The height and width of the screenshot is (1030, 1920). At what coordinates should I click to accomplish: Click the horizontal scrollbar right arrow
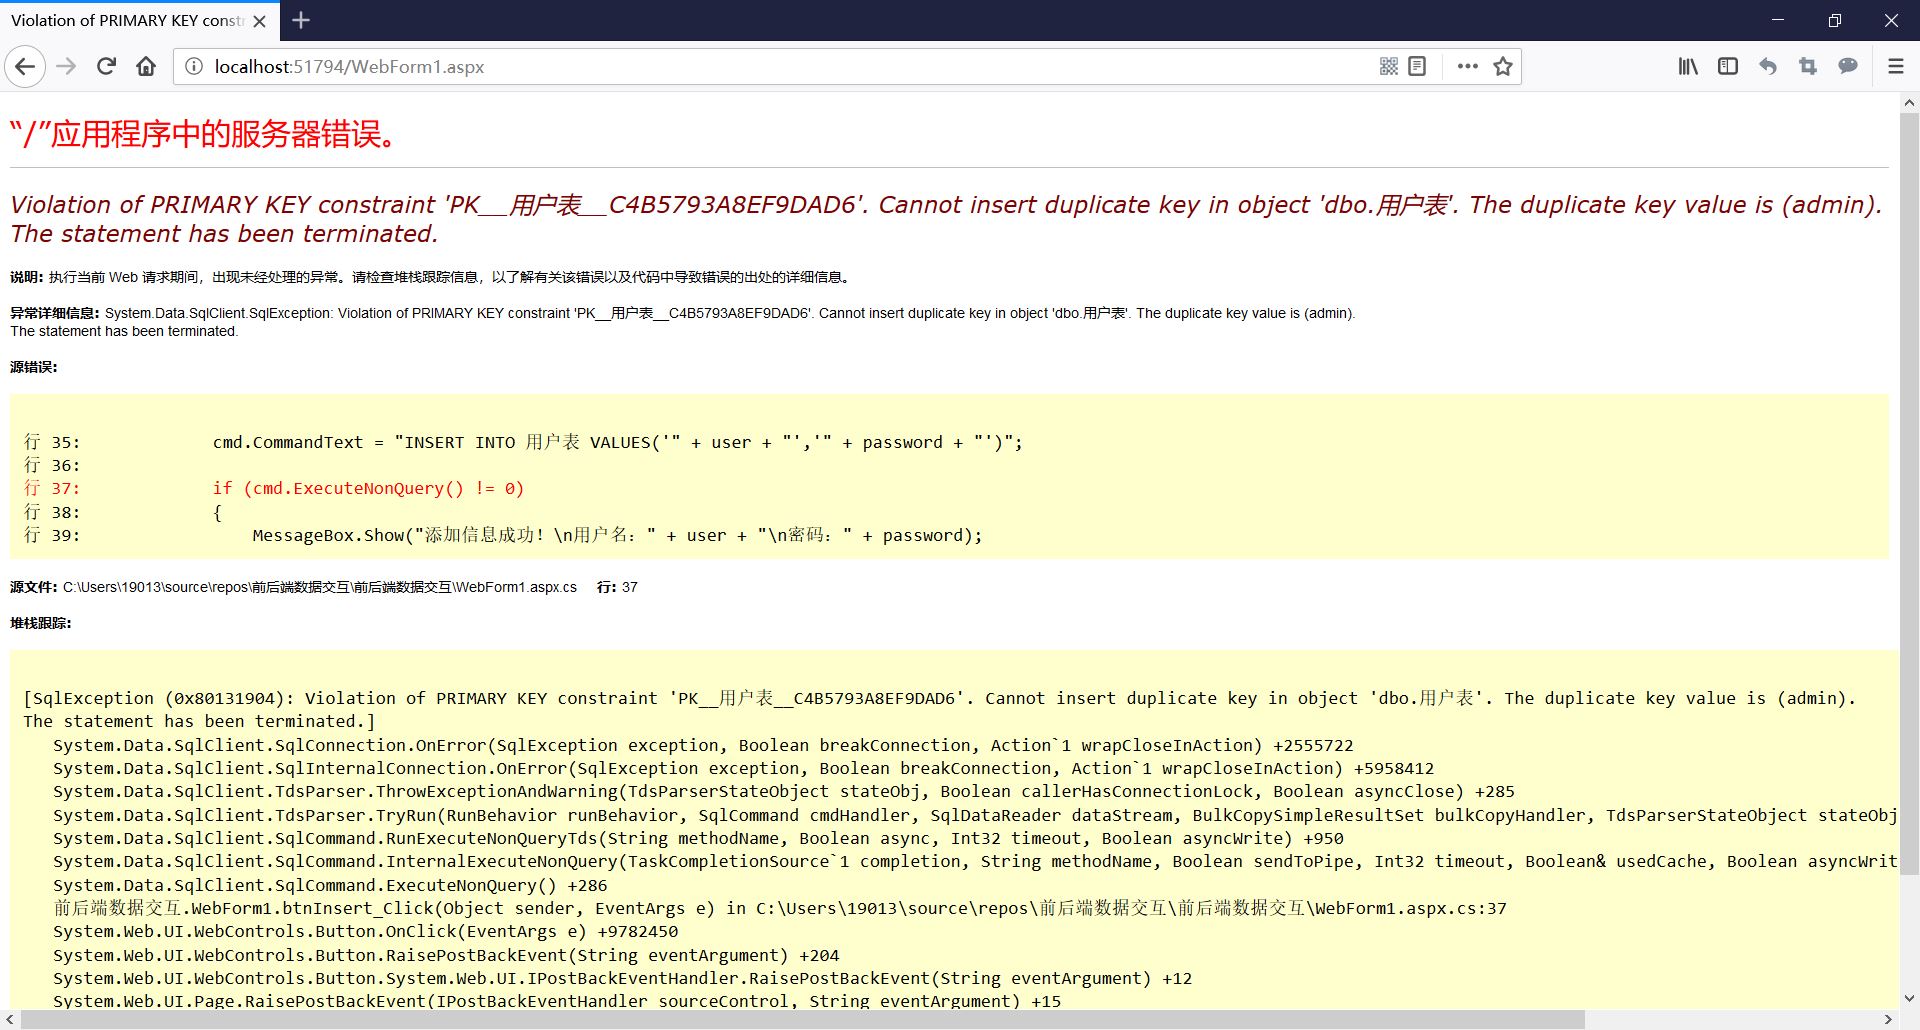coord(1889,1020)
